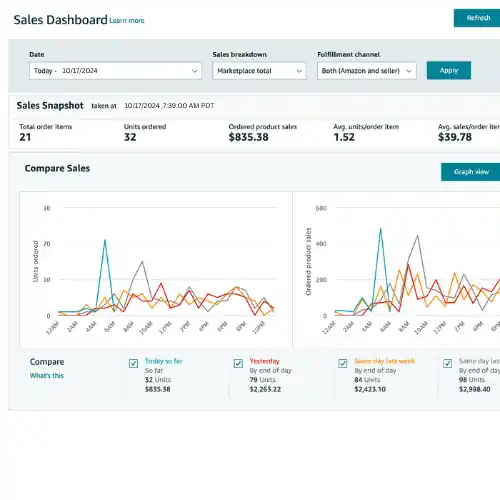Image resolution: width=500 pixels, height=500 pixels.
Task: Click the snapshot timestamp 10/17/2024 7:39:00 AM PDT
Action: click(169, 106)
